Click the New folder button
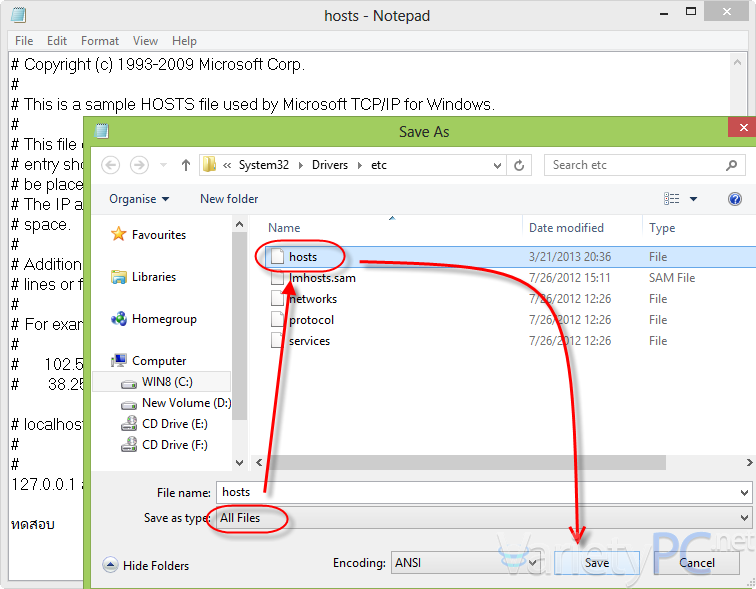The image size is (756, 589). click(229, 199)
